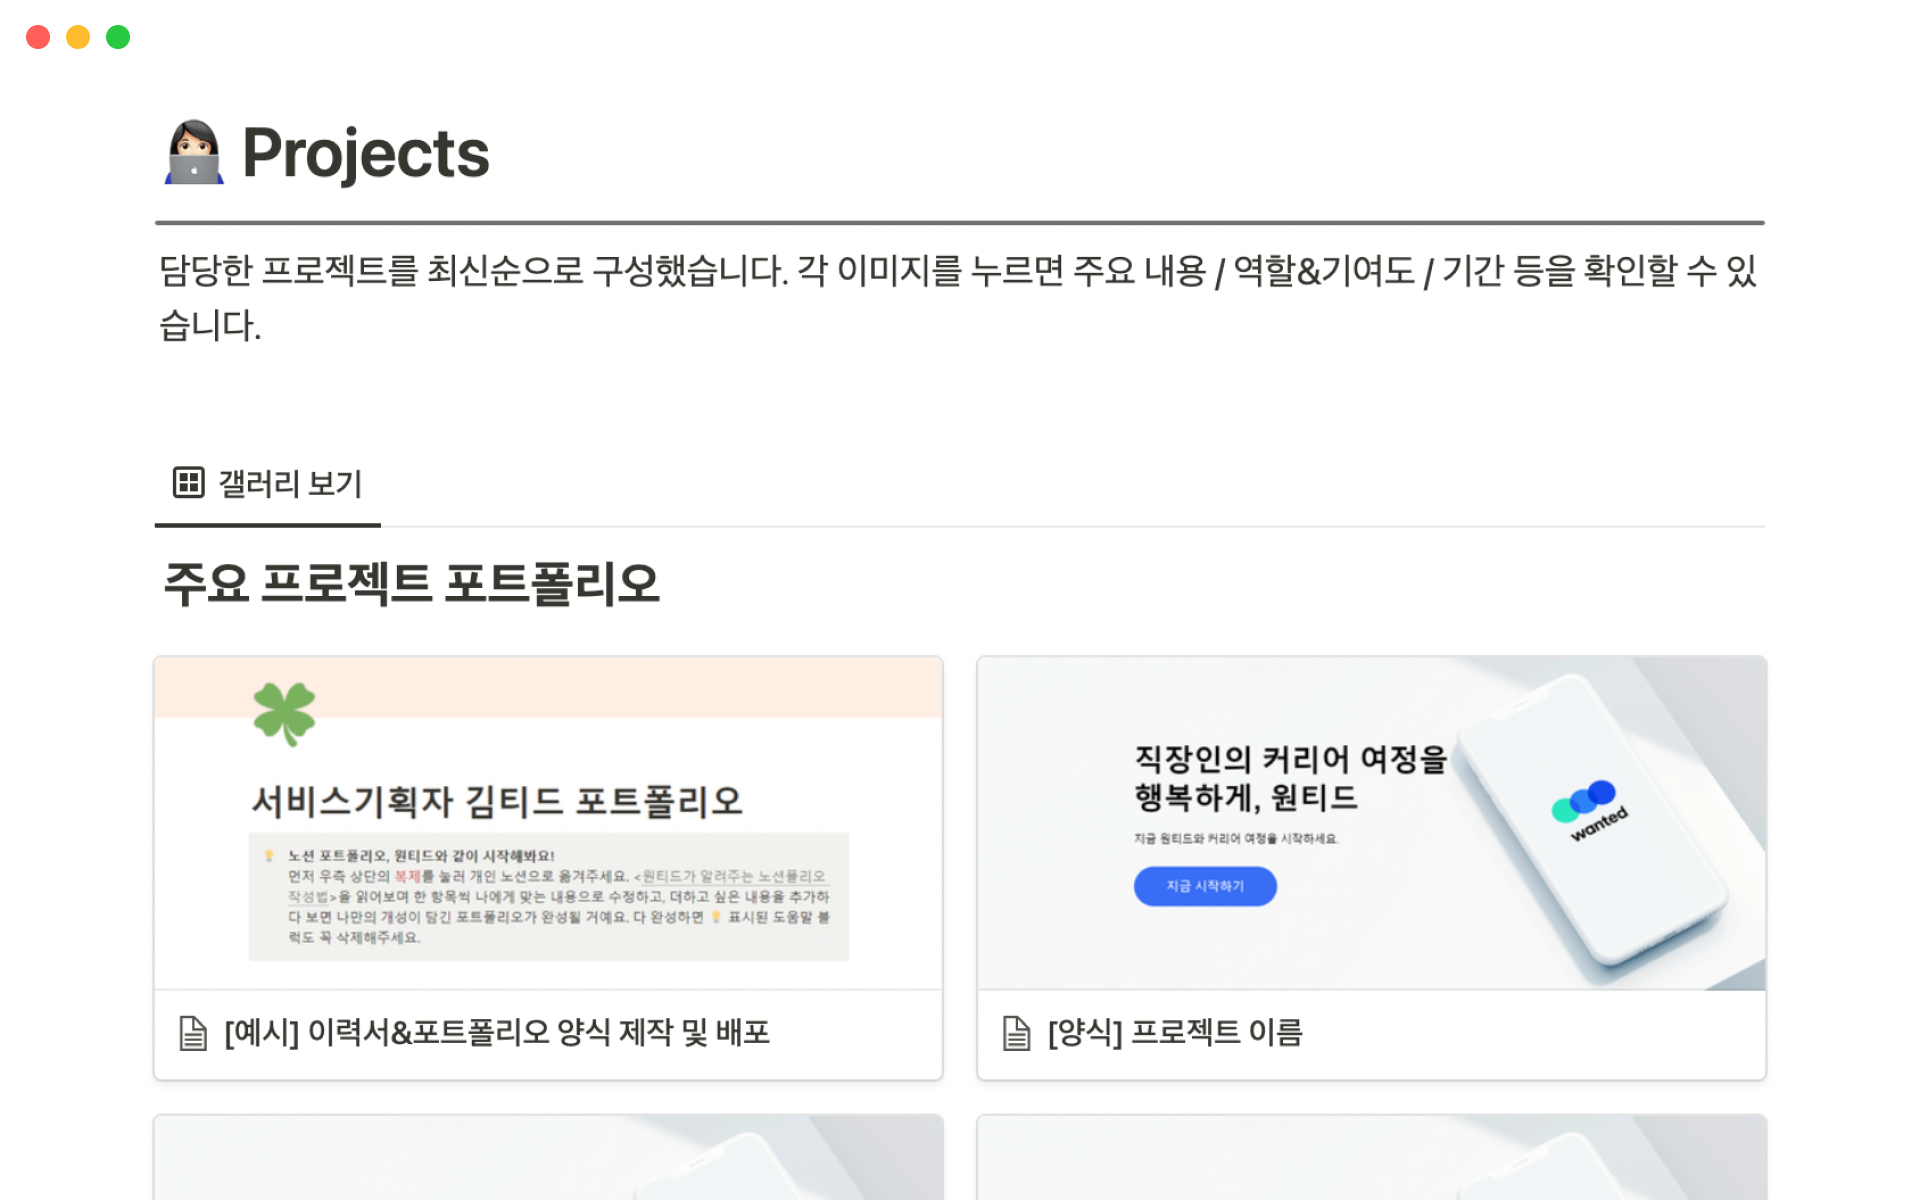Open the "[양식] 프로젝트 이름" card title

point(1175,1032)
